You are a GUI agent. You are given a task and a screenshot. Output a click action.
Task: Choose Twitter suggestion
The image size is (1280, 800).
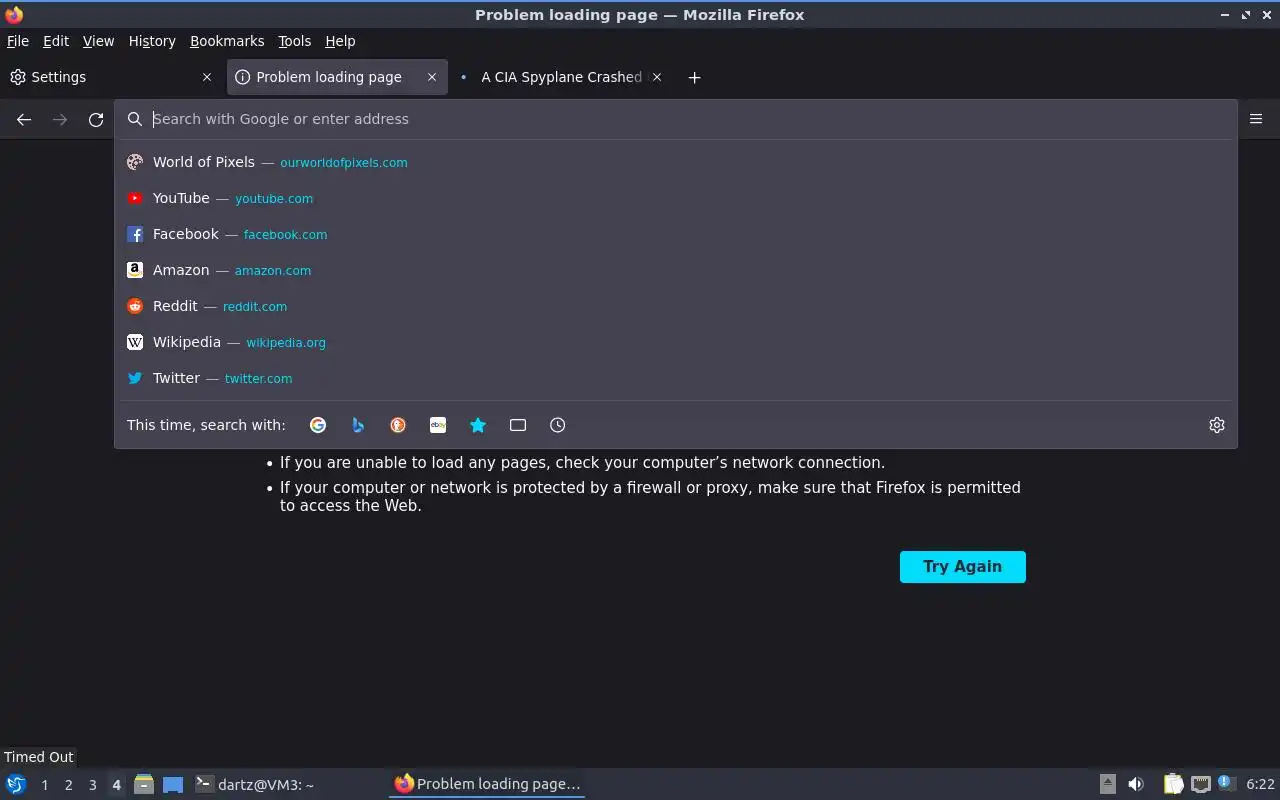(675, 378)
